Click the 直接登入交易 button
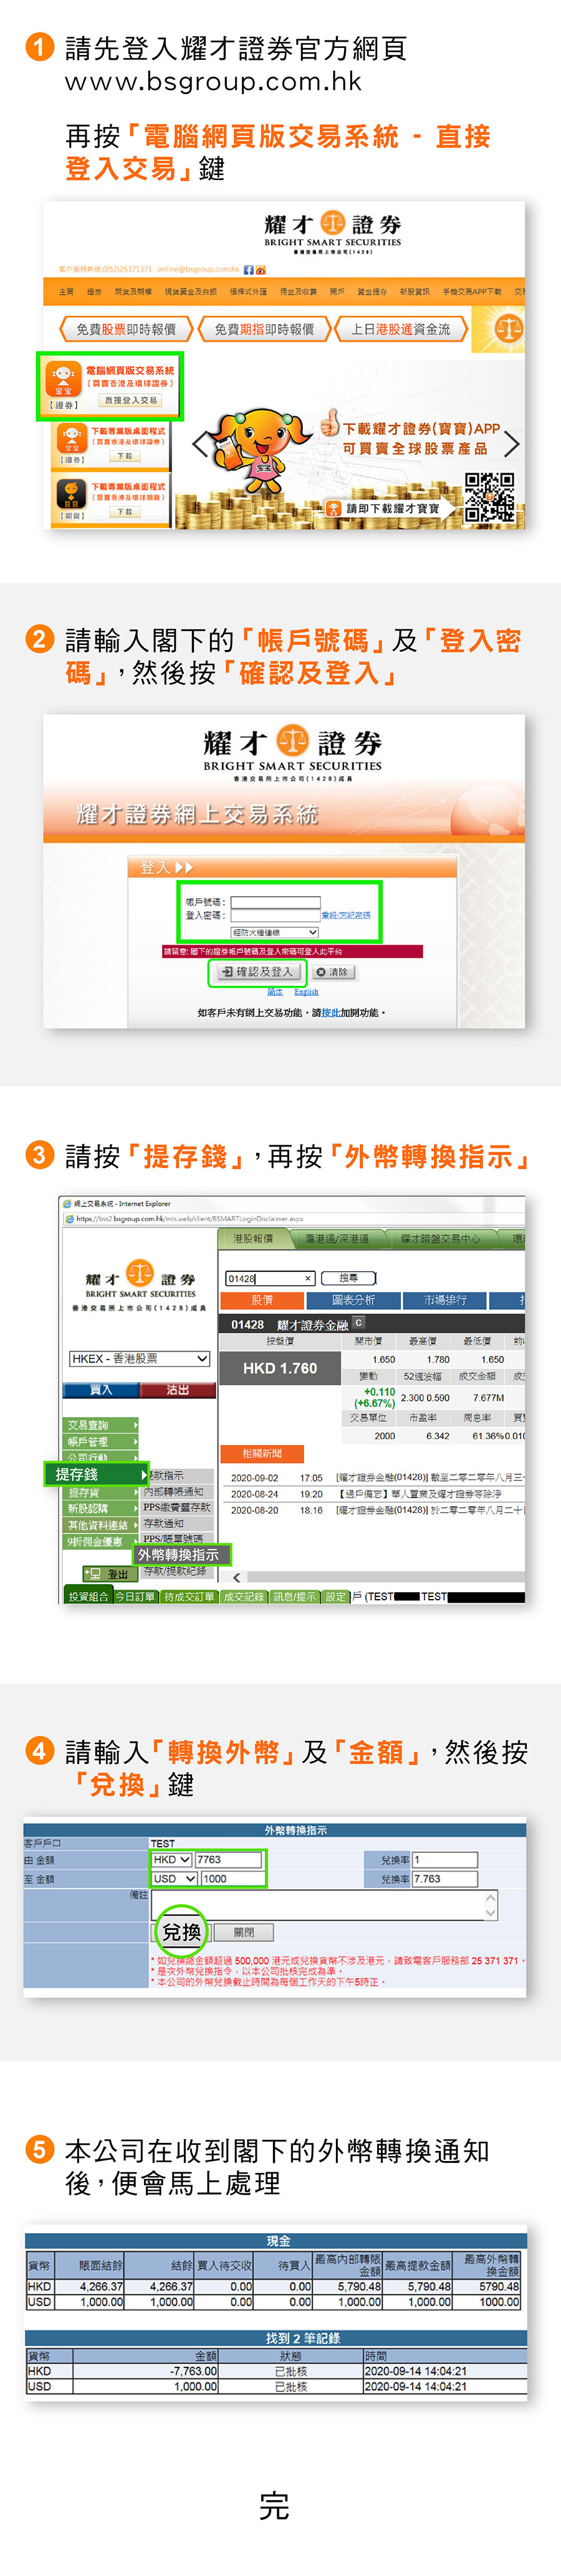 (x=131, y=400)
